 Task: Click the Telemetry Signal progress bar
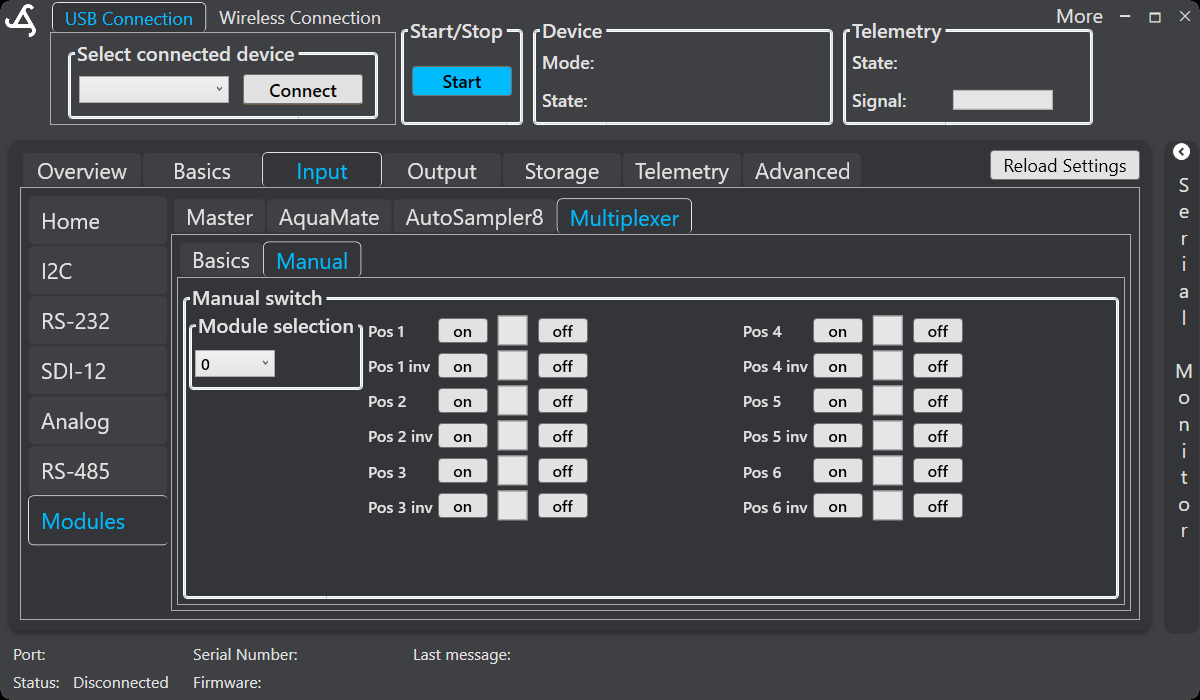click(x=1003, y=100)
